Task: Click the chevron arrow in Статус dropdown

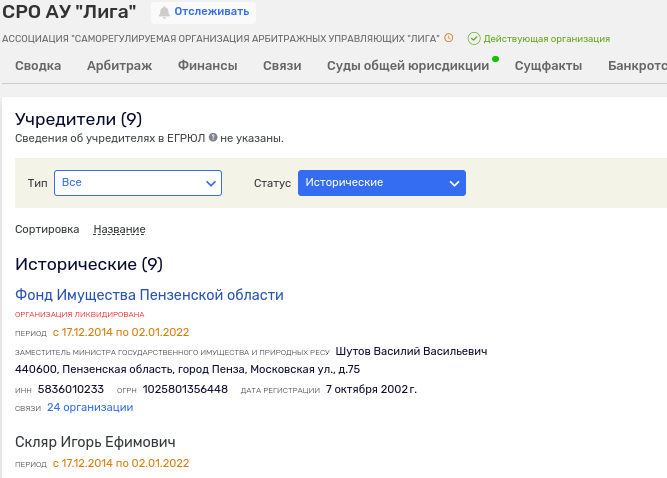Action: point(454,184)
